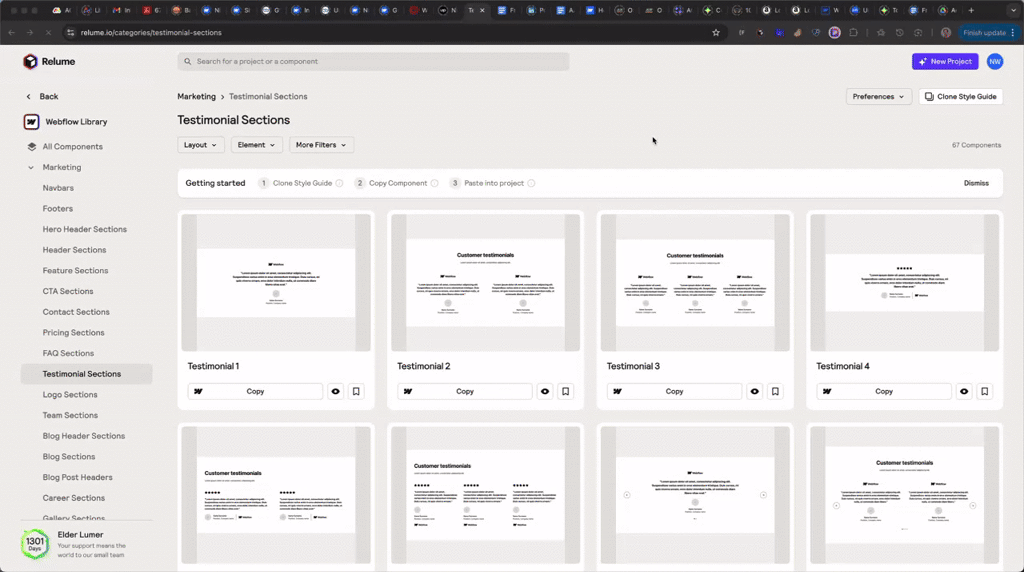Go to Hero Header Sections
This screenshot has height=572, width=1024.
click(84, 229)
